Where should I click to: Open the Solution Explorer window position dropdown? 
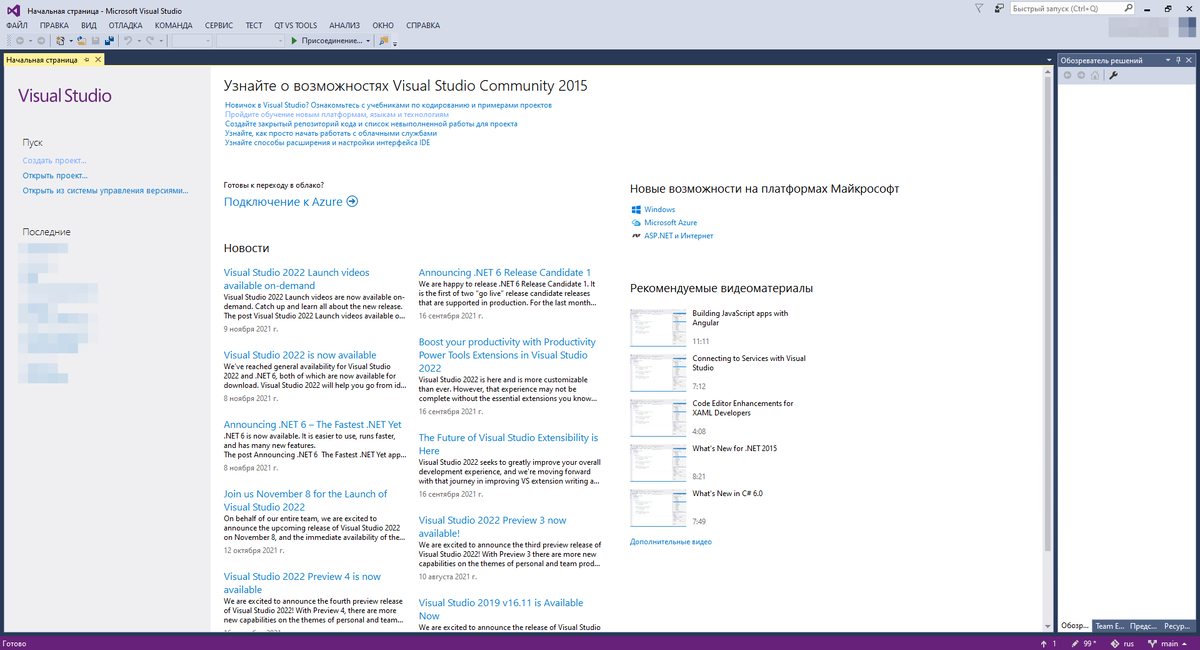pyautogui.click(x=1168, y=60)
